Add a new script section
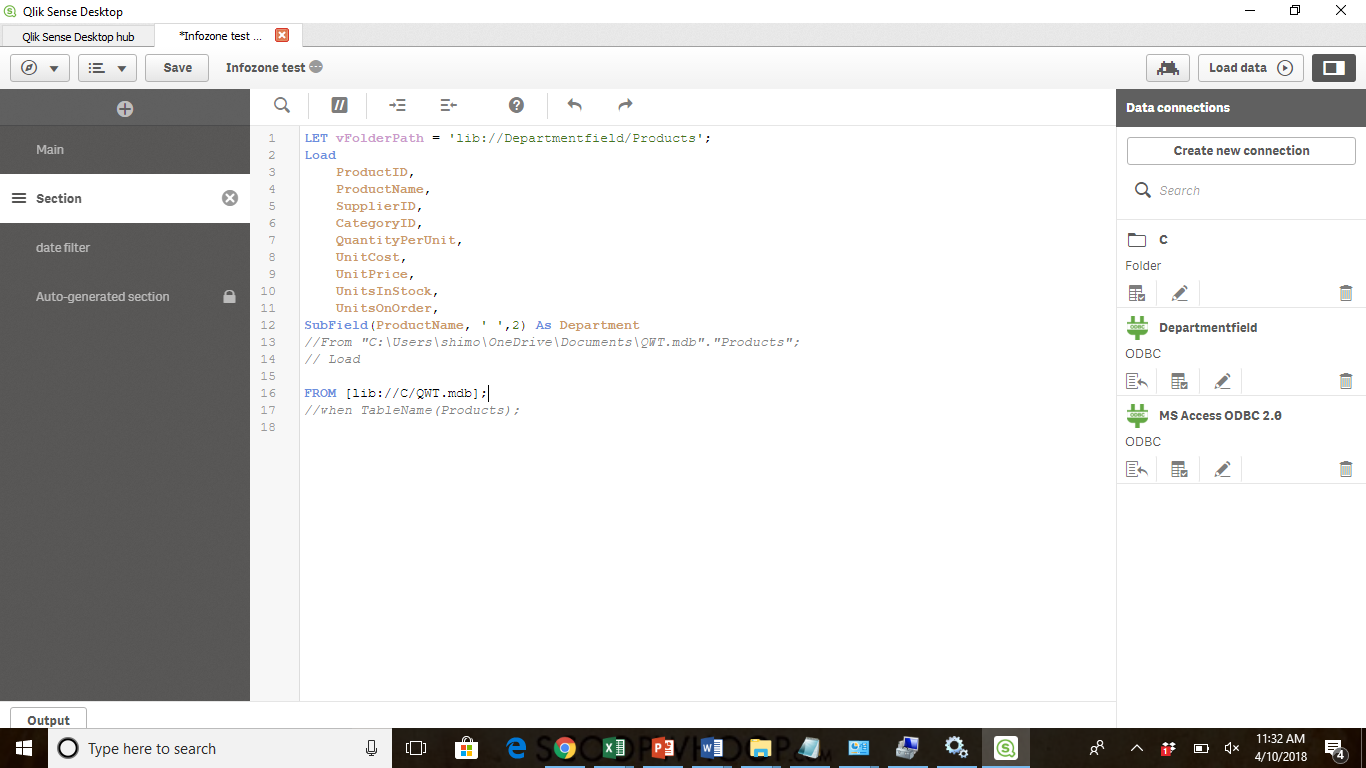 [125, 108]
